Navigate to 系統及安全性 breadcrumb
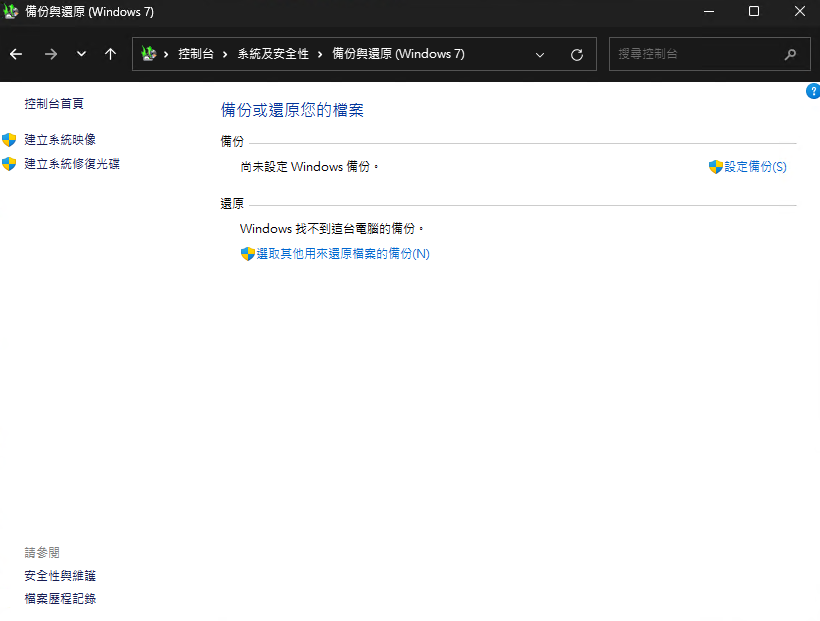Image resolution: width=820 pixels, height=621 pixels. 273,54
